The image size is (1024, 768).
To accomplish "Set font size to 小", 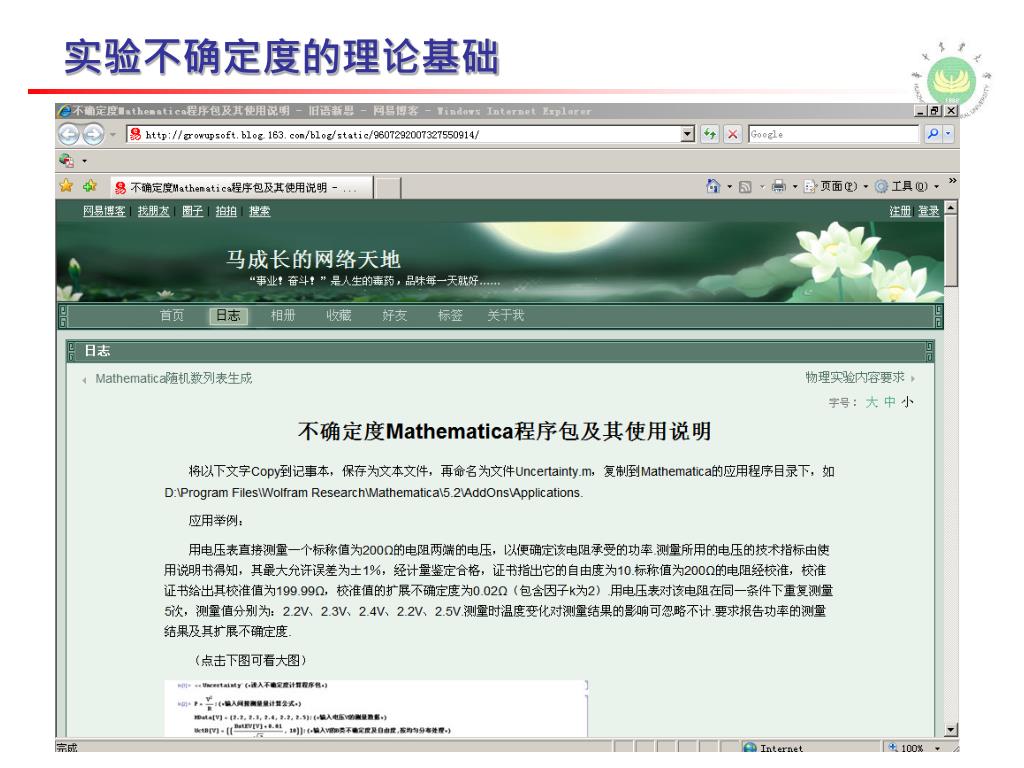I will coord(907,402).
